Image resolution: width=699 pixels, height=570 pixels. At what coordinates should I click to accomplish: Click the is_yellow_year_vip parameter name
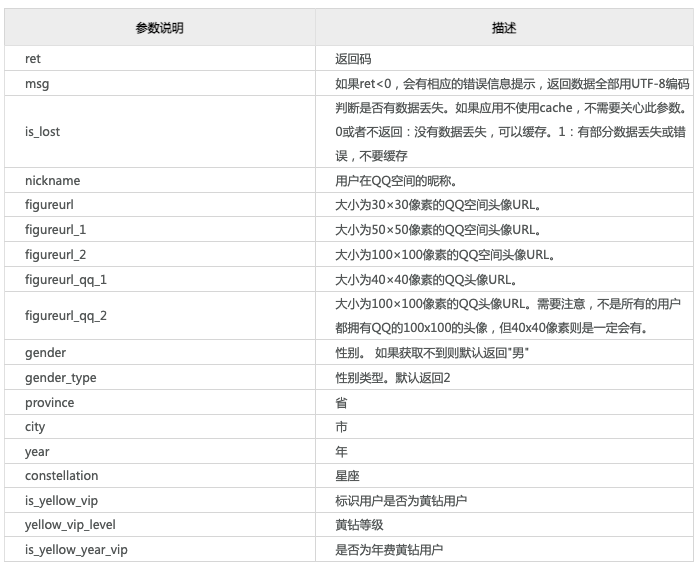pos(77,549)
